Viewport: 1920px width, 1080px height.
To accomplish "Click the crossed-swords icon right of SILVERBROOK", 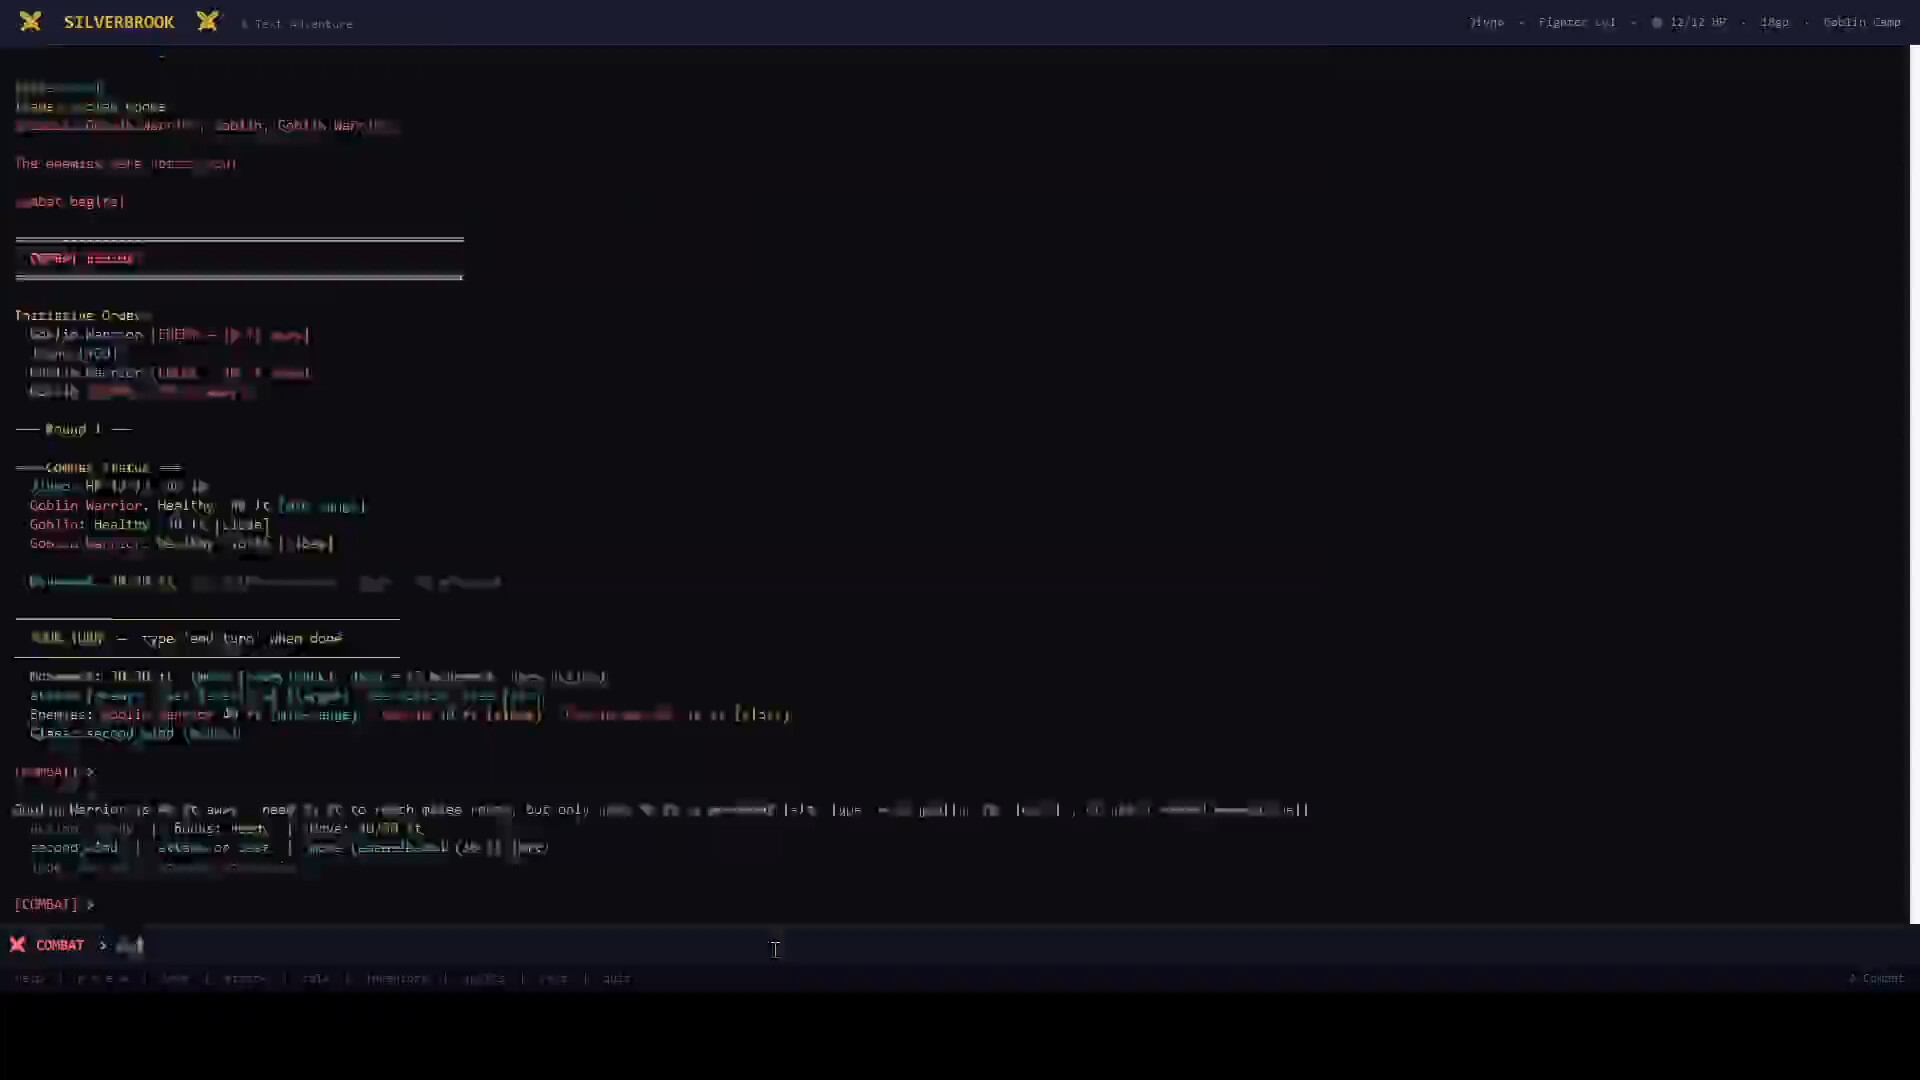I will (207, 21).
